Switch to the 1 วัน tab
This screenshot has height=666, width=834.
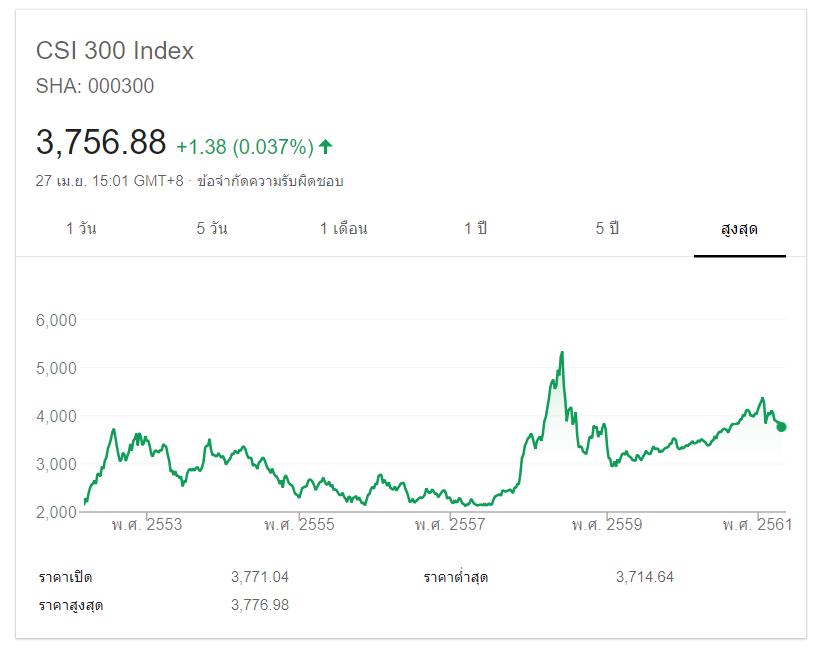81,229
